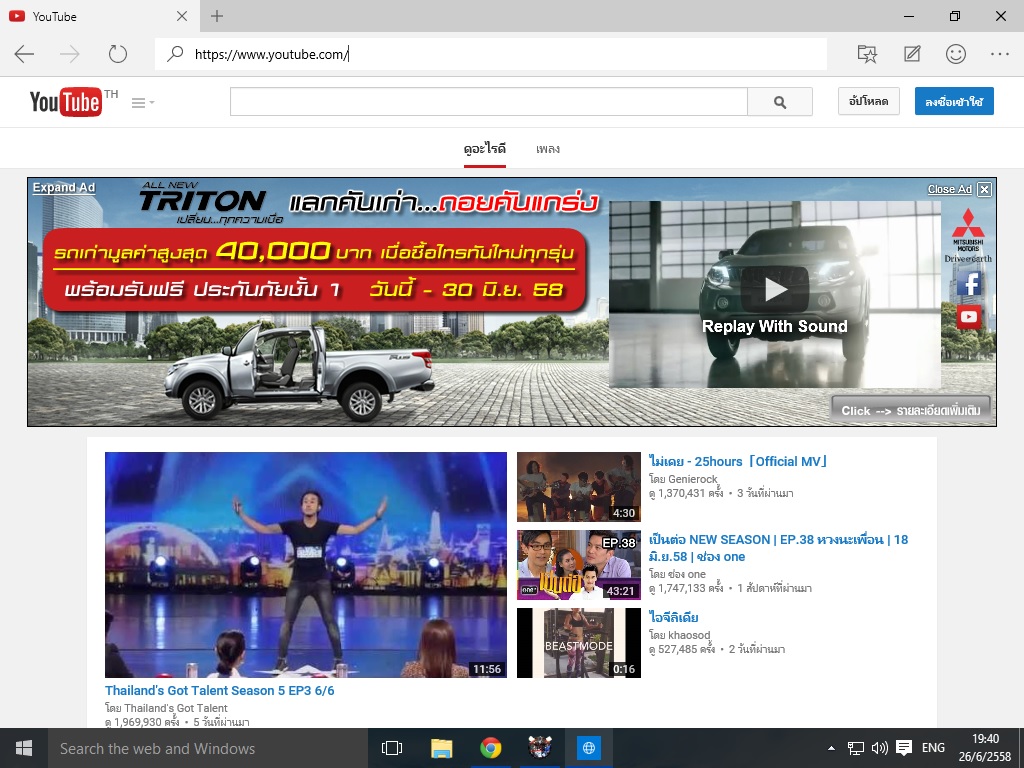Open the 25hours Official MV thumbnail
This screenshot has height=768, width=1024.
click(x=579, y=487)
